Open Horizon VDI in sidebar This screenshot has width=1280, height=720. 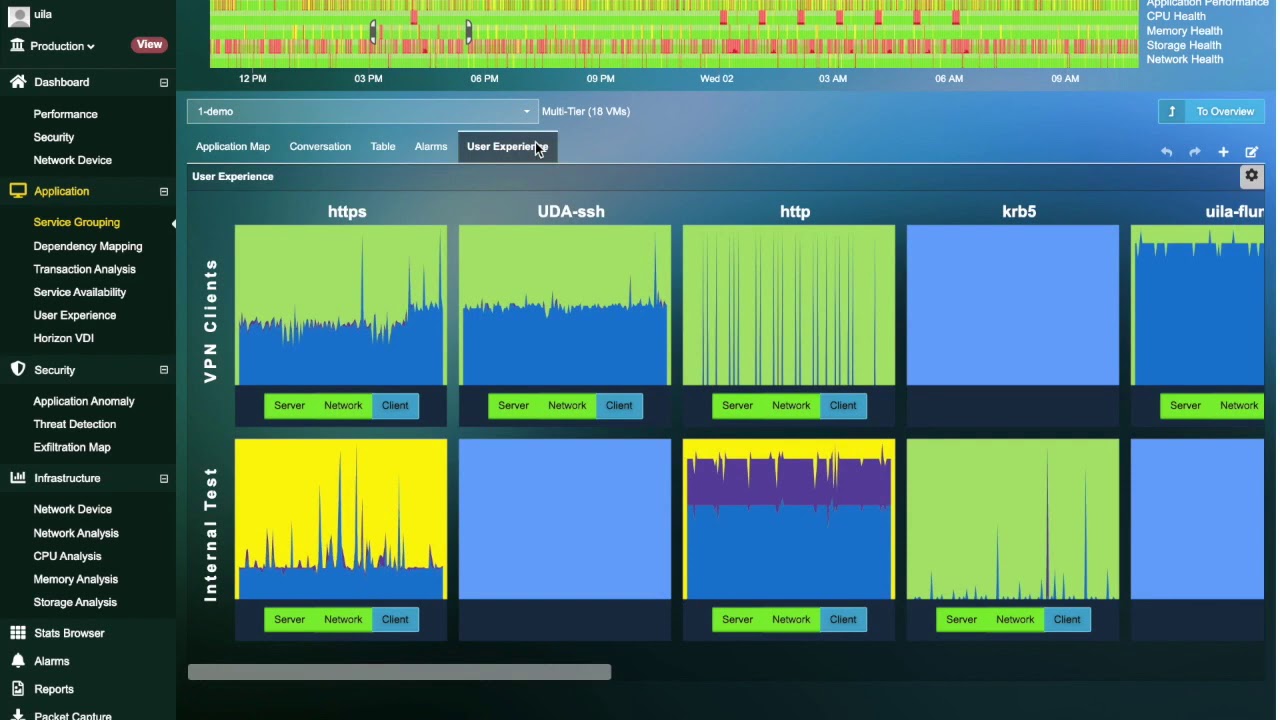[x=63, y=338]
